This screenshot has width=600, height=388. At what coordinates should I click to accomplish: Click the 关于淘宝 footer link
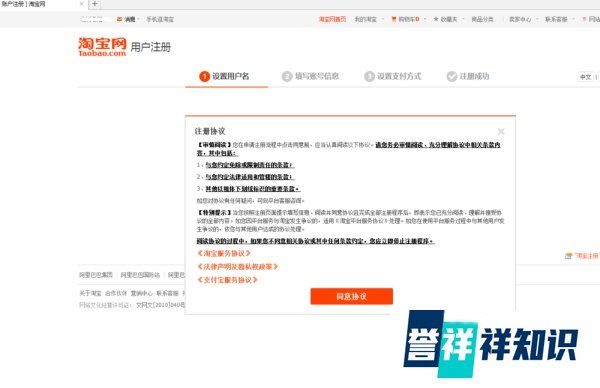(90, 293)
